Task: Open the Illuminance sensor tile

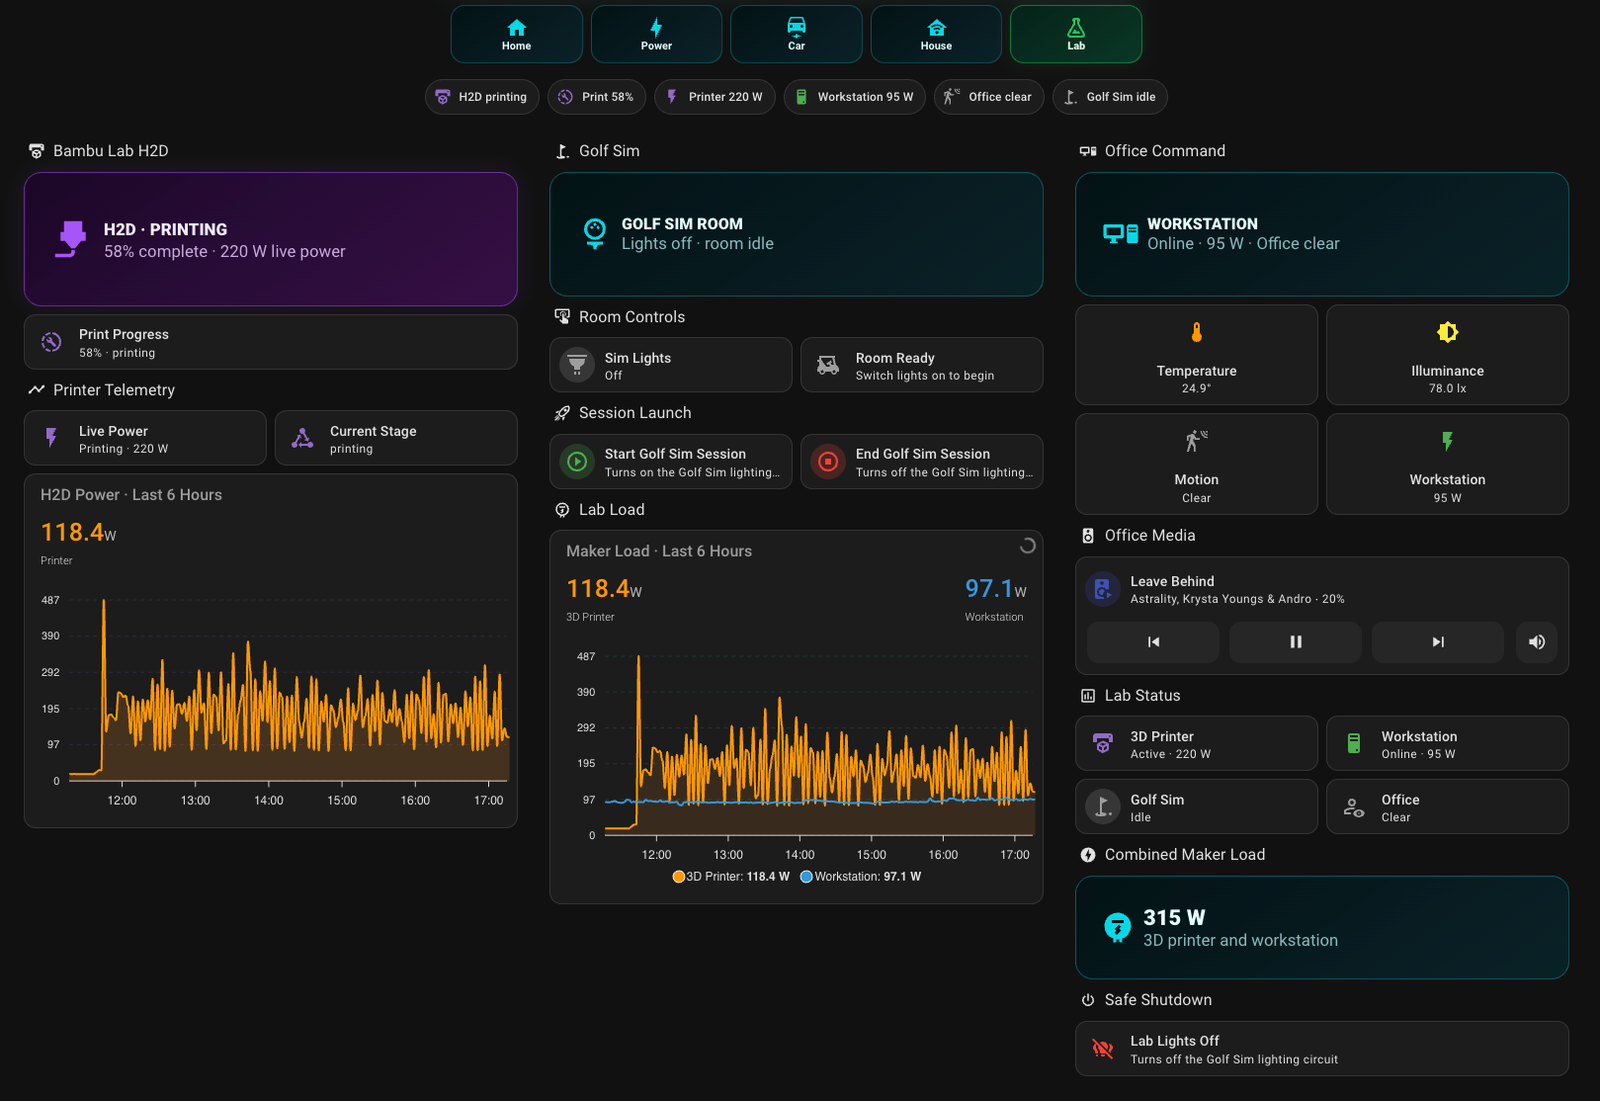Action: (x=1448, y=355)
